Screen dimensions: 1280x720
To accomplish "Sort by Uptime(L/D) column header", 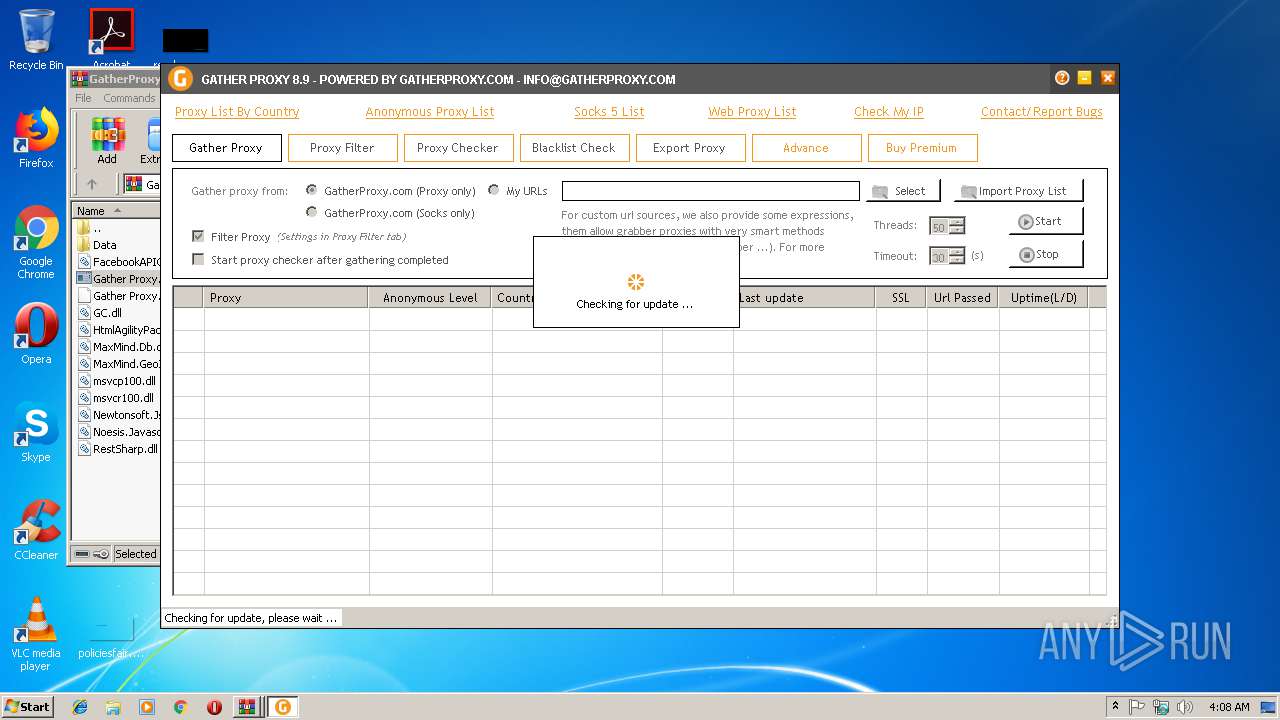I will (1043, 297).
